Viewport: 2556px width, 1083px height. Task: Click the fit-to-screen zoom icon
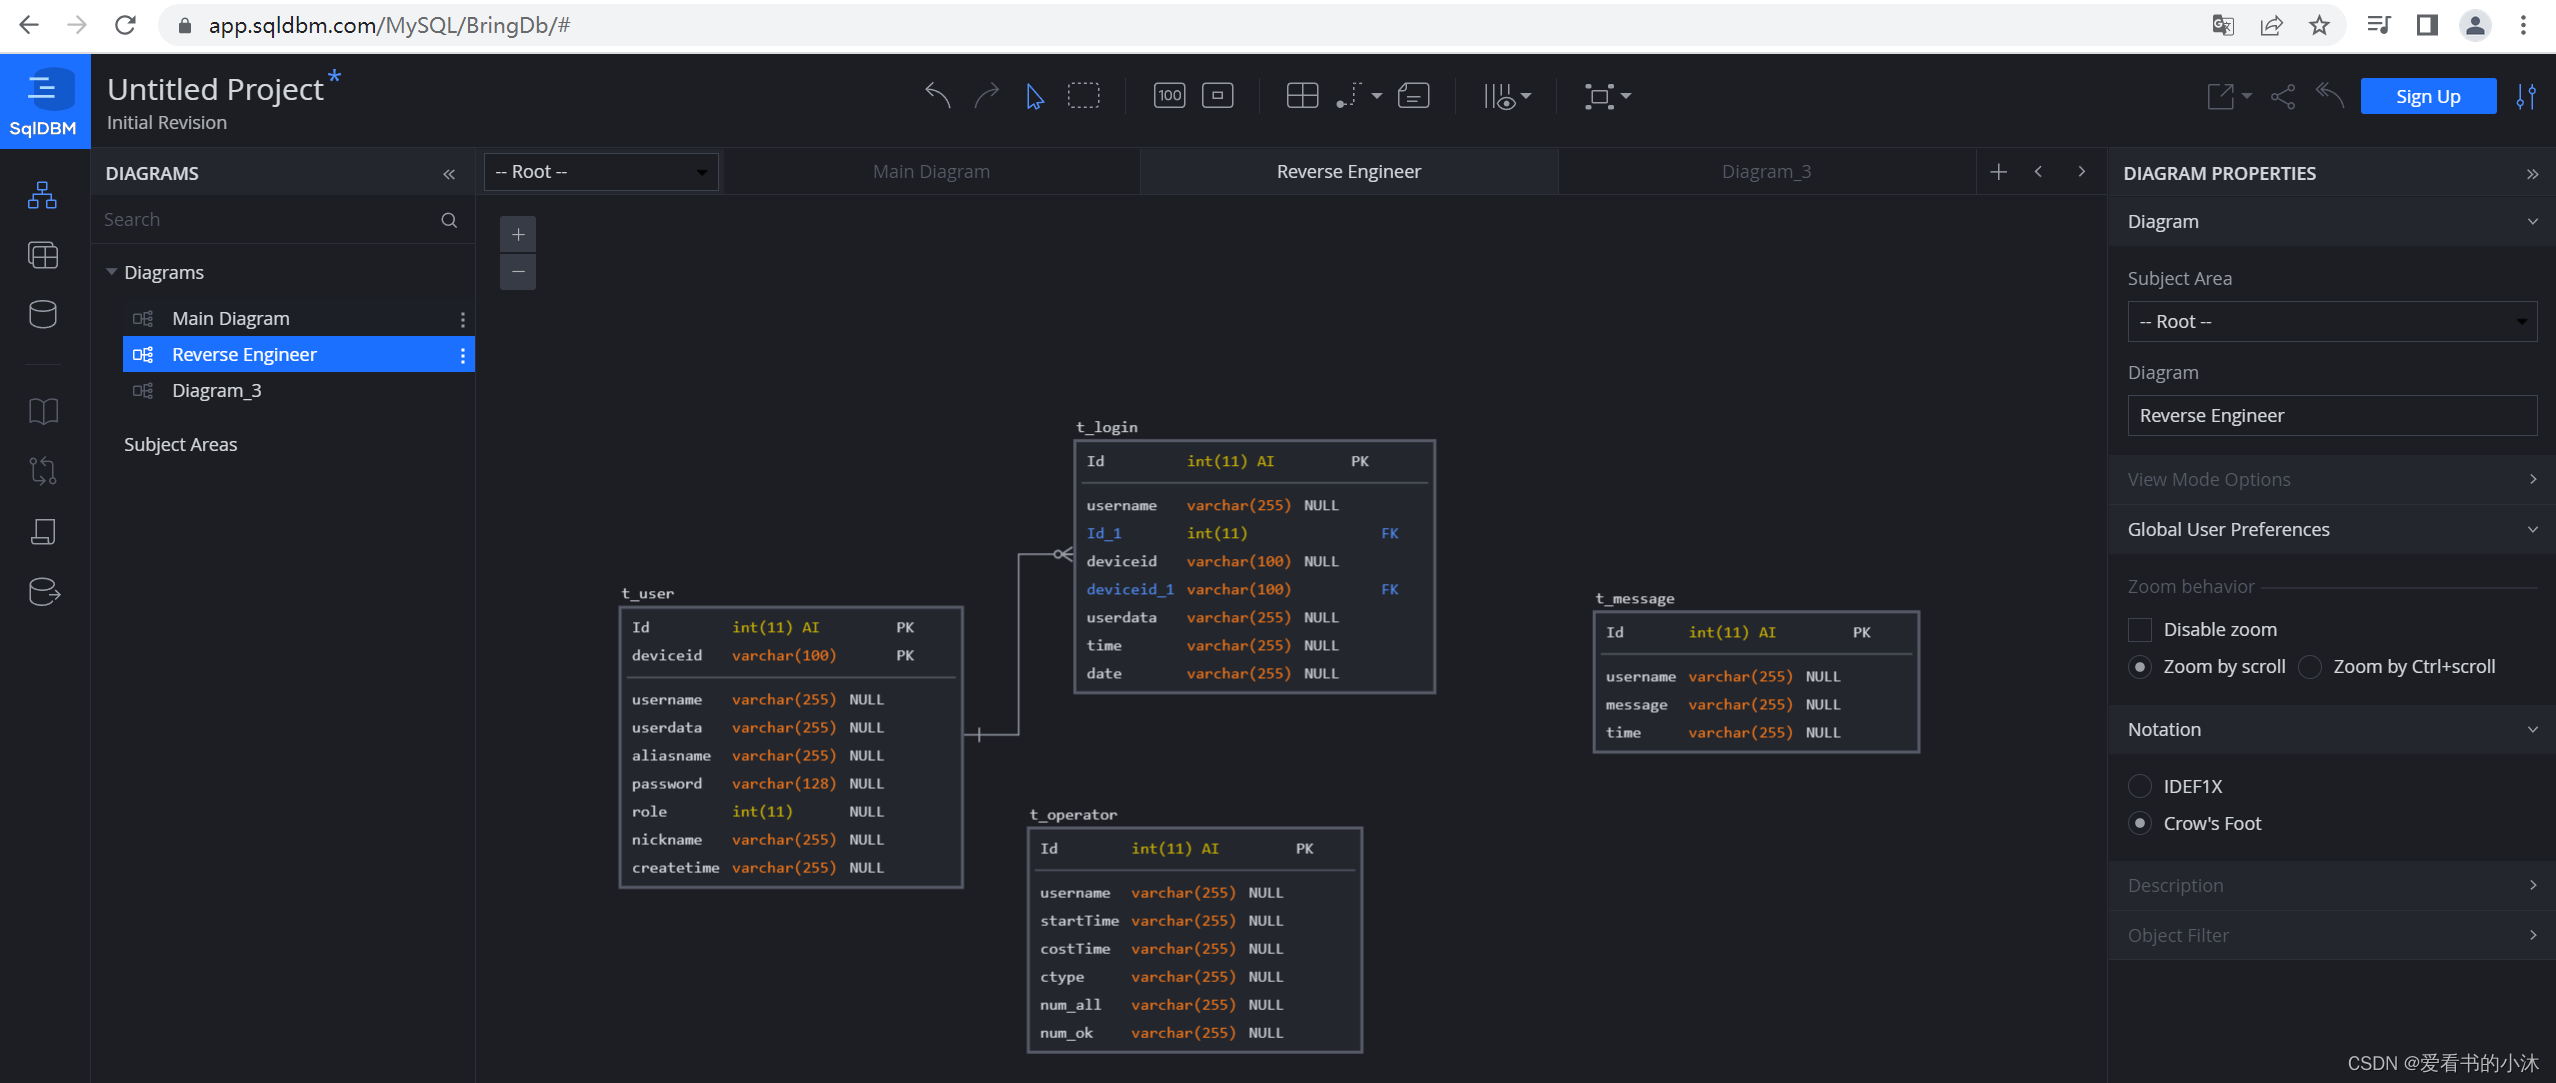pos(1217,96)
